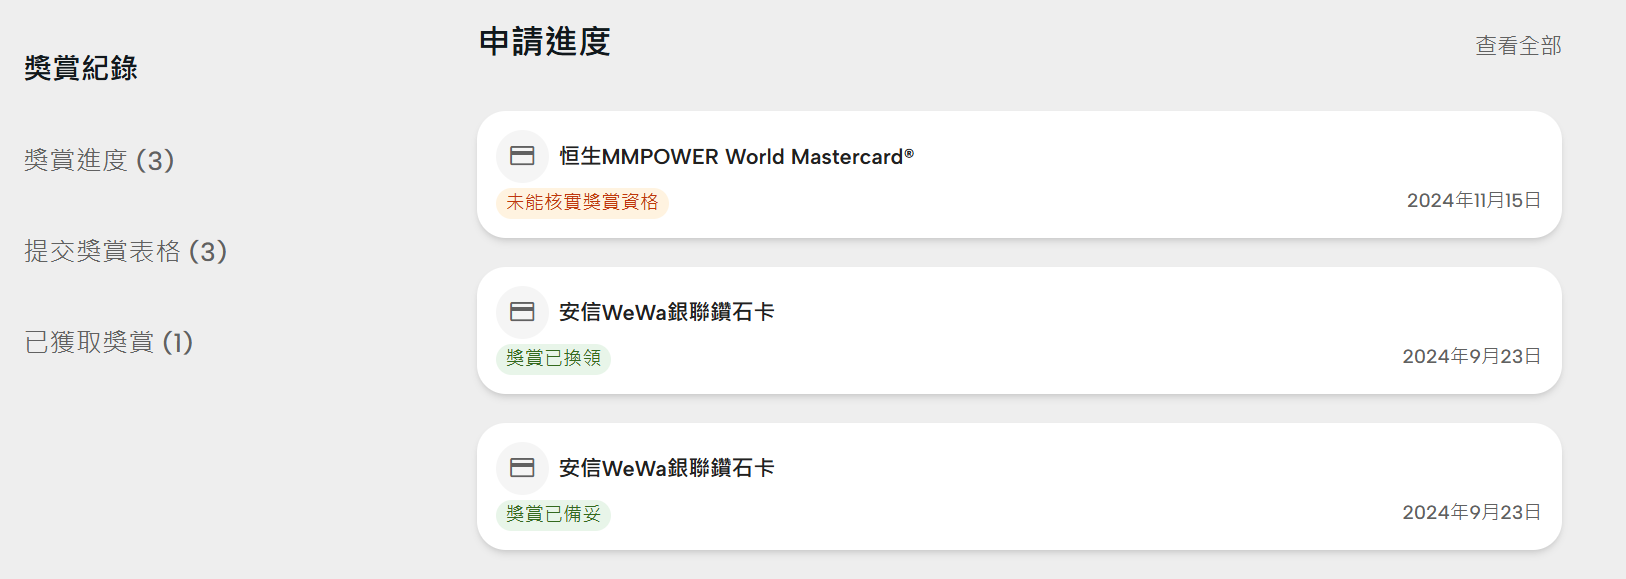Select the green 獎賞已備妥 status badge
This screenshot has width=1626, height=579.
click(553, 514)
